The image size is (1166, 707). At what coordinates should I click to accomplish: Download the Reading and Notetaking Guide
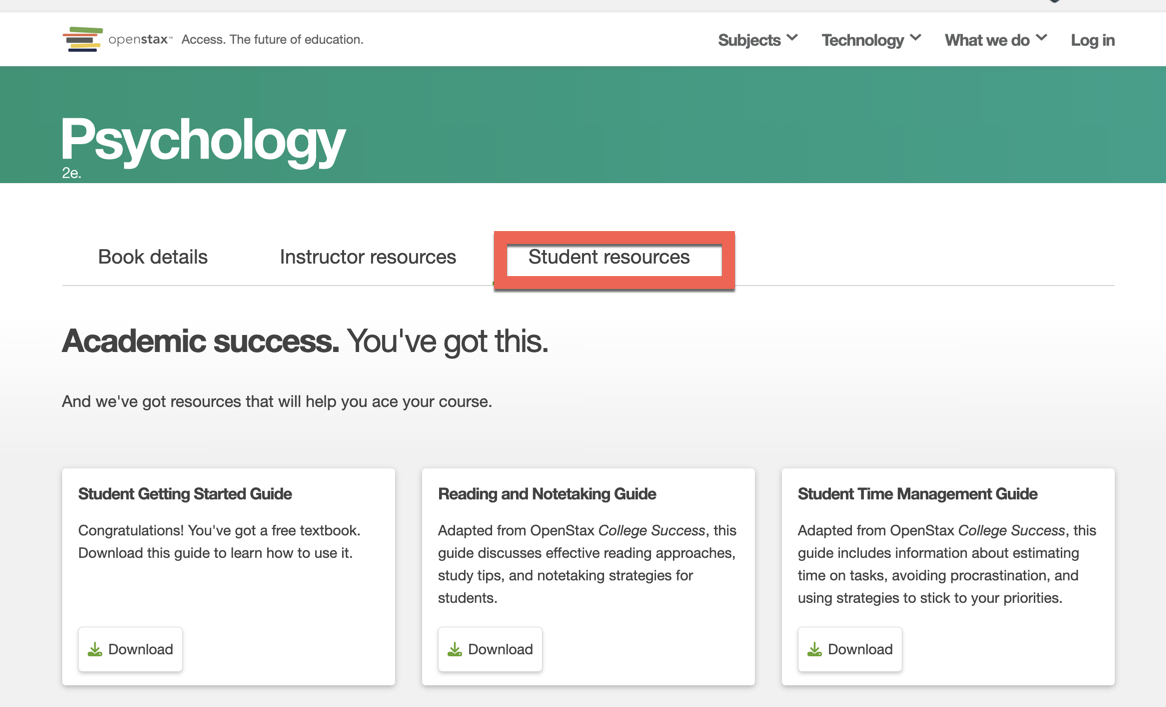[490, 649]
